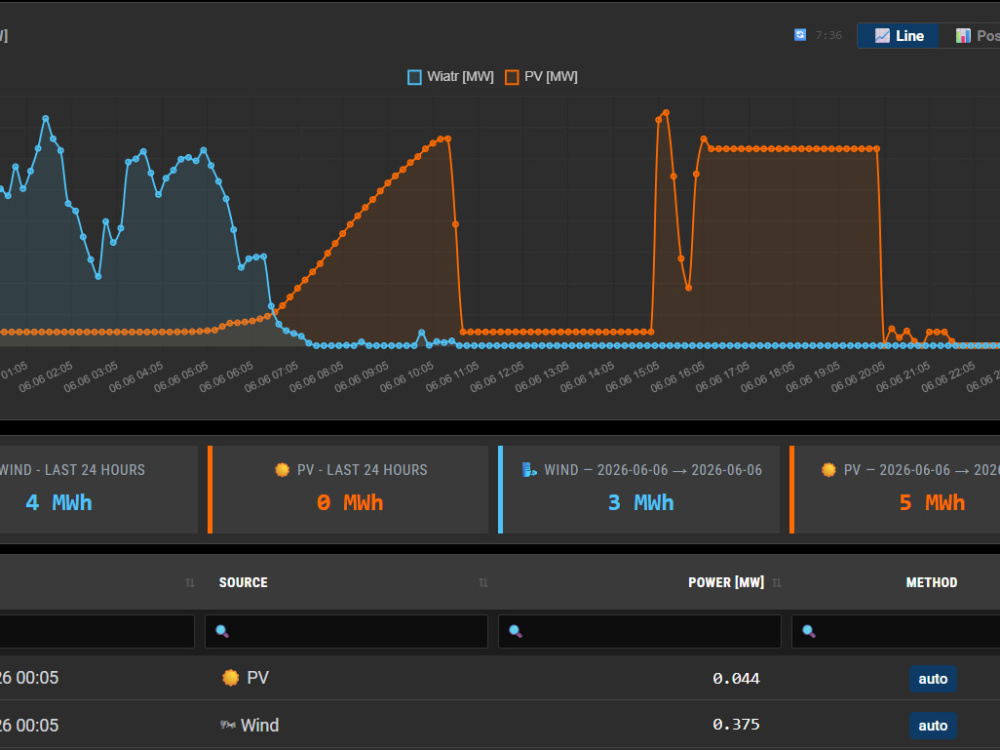Screen dimensions: 1000x750
Task: Click the Wind row turbine icon
Action: (228, 724)
